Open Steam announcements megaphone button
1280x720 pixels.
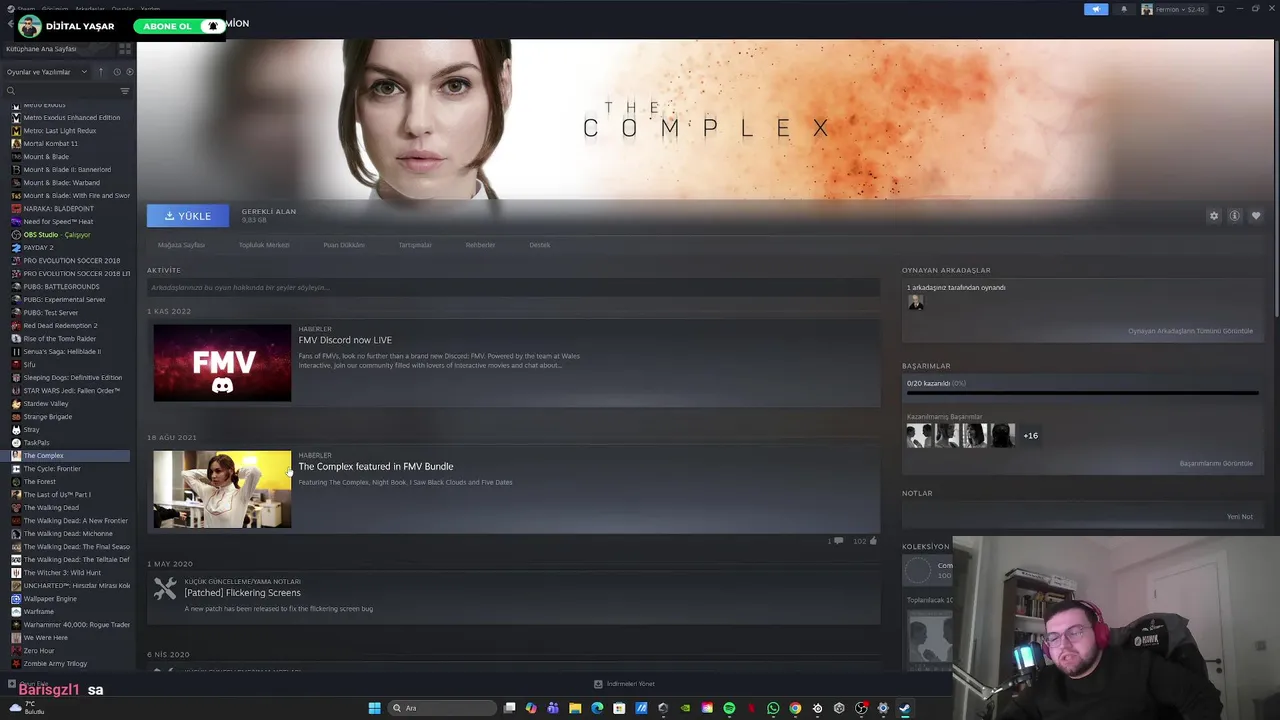click(1096, 9)
